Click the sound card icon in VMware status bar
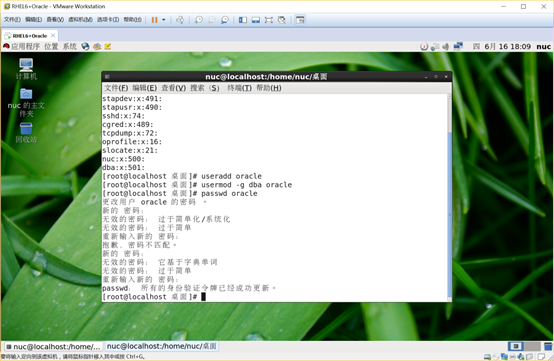This screenshot has width=554, height=361. pos(521,357)
